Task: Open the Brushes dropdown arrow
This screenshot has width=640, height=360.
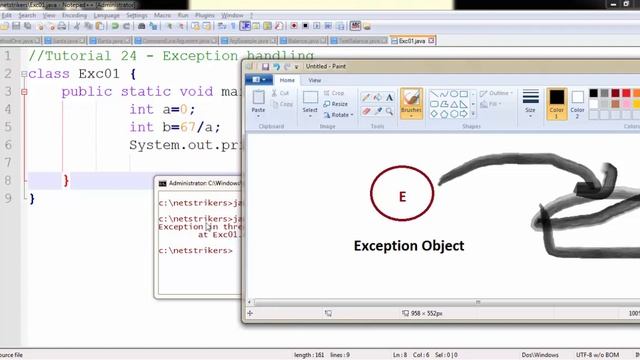Action: pos(411,116)
